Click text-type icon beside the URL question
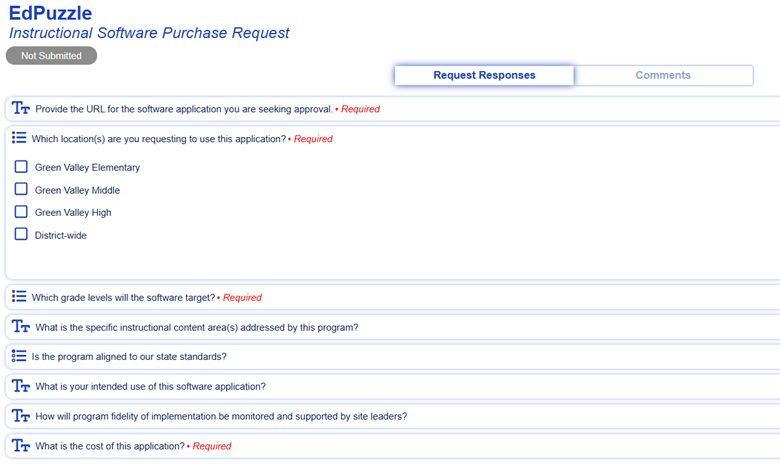Image resolution: width=780 pixels, height=464 pixels. pyautogui.click(x=21, y=108)
